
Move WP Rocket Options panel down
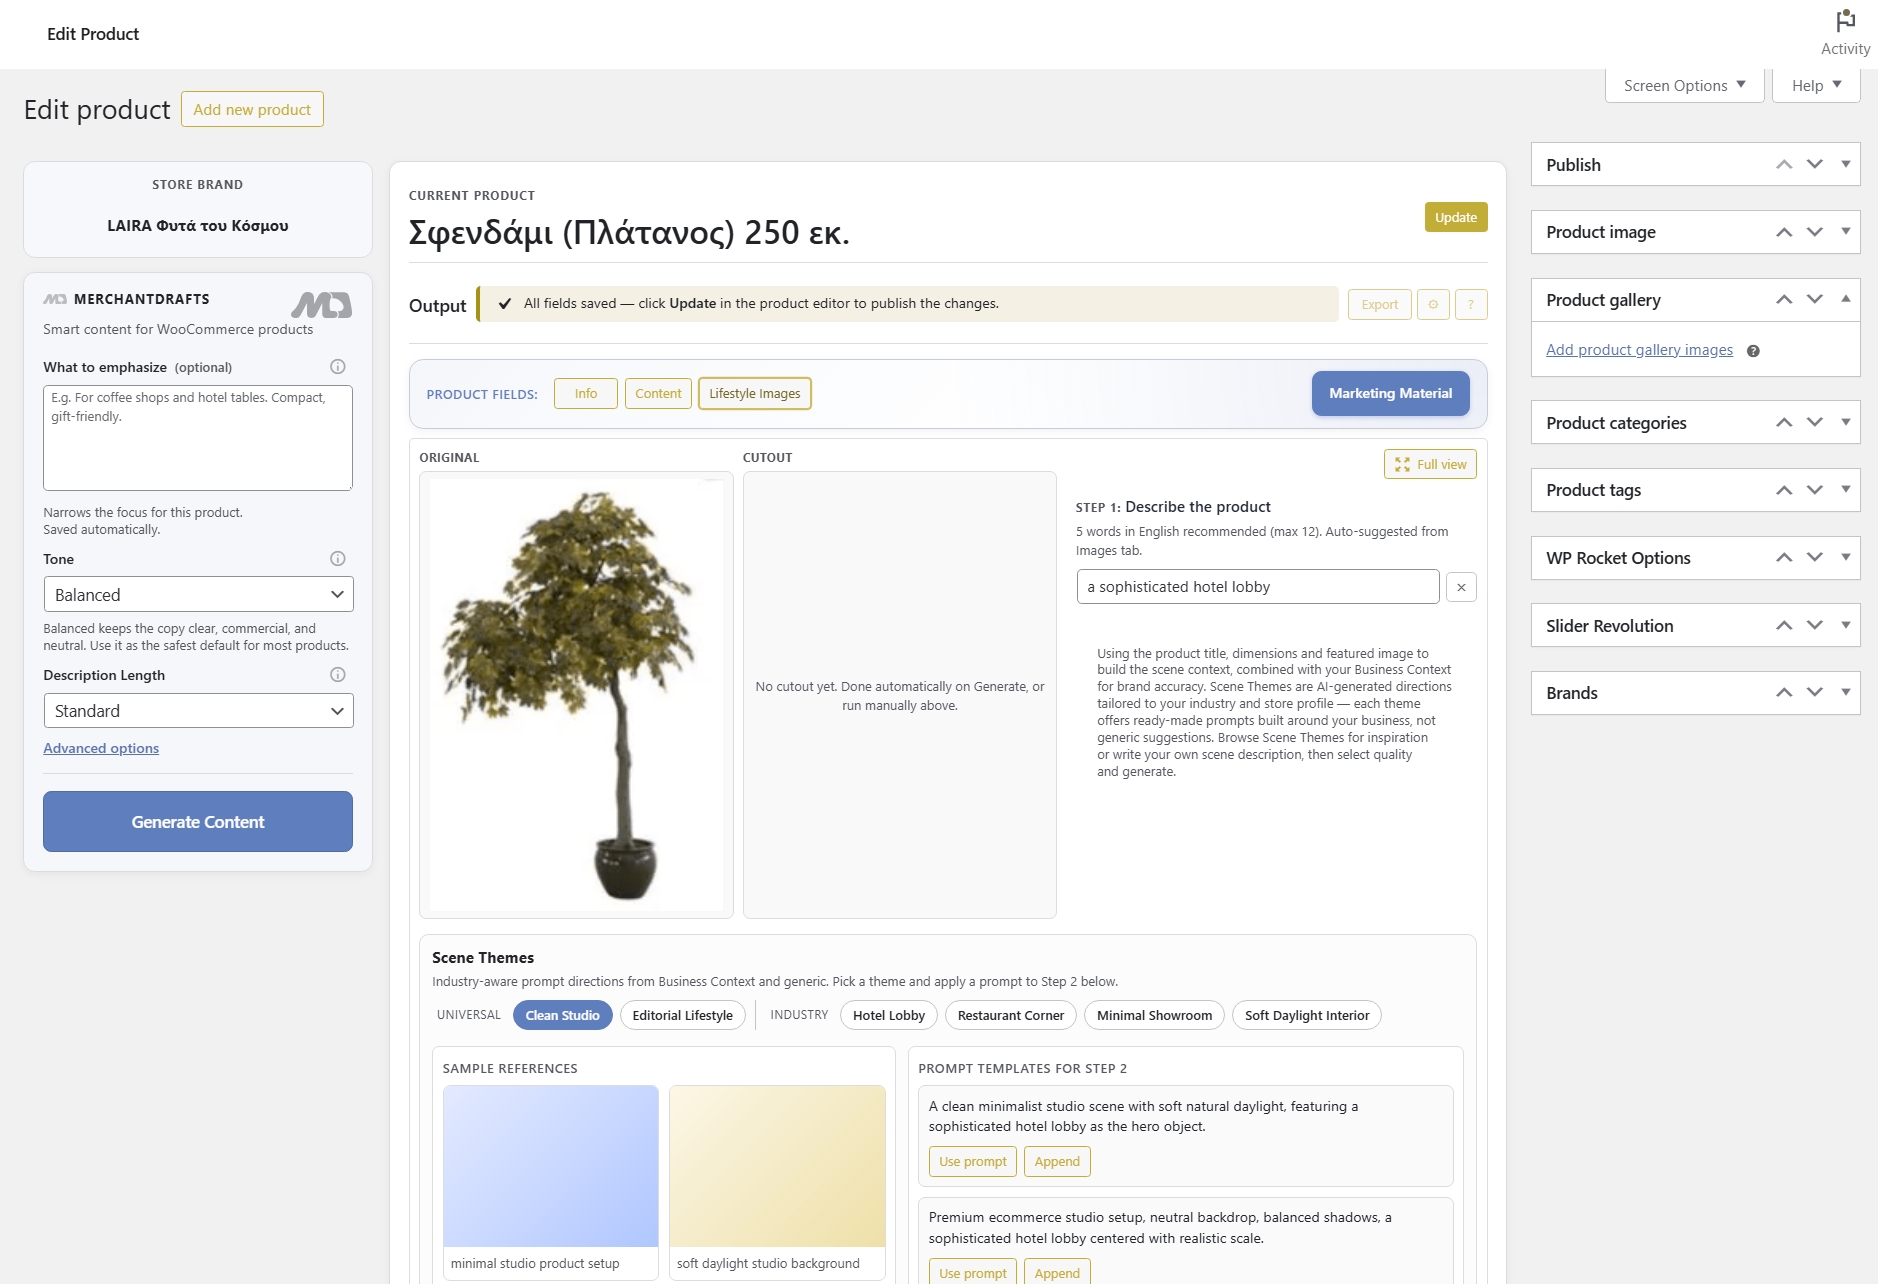[1815, 558]
